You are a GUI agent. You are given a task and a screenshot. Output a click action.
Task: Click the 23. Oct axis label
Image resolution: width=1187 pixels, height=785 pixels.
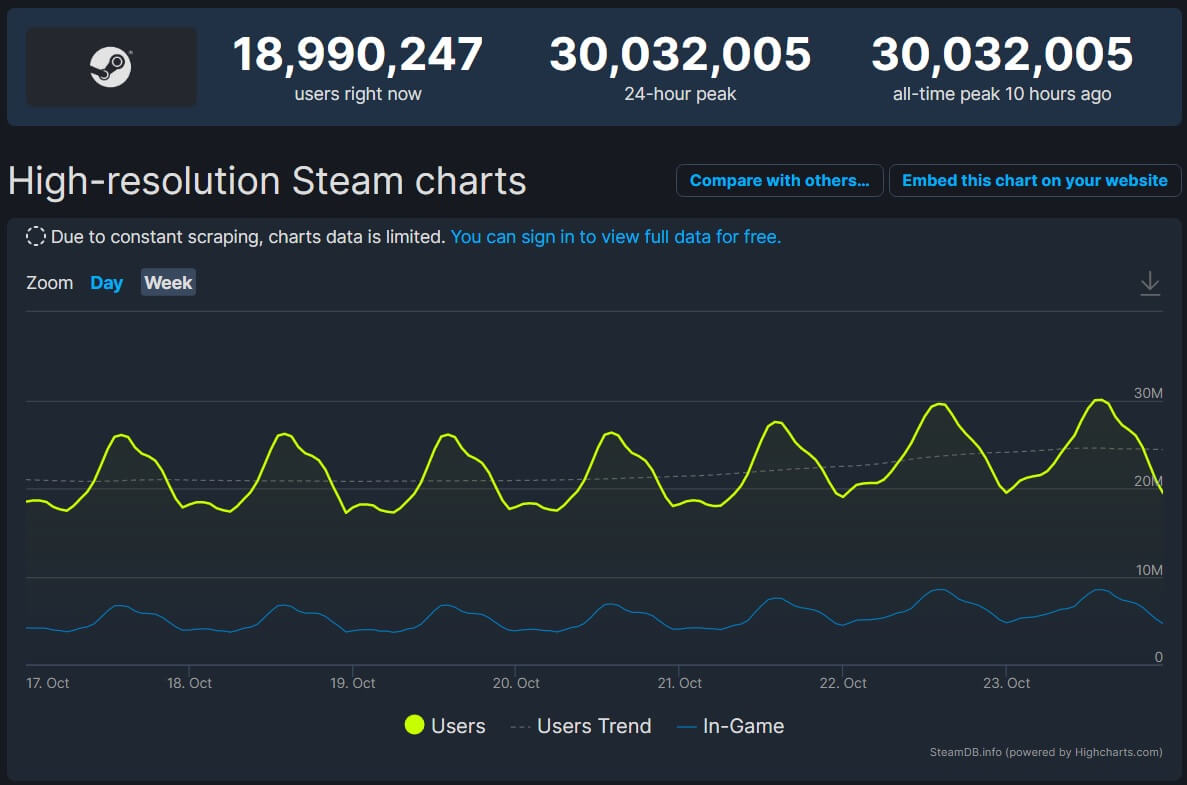[1006, 683]
